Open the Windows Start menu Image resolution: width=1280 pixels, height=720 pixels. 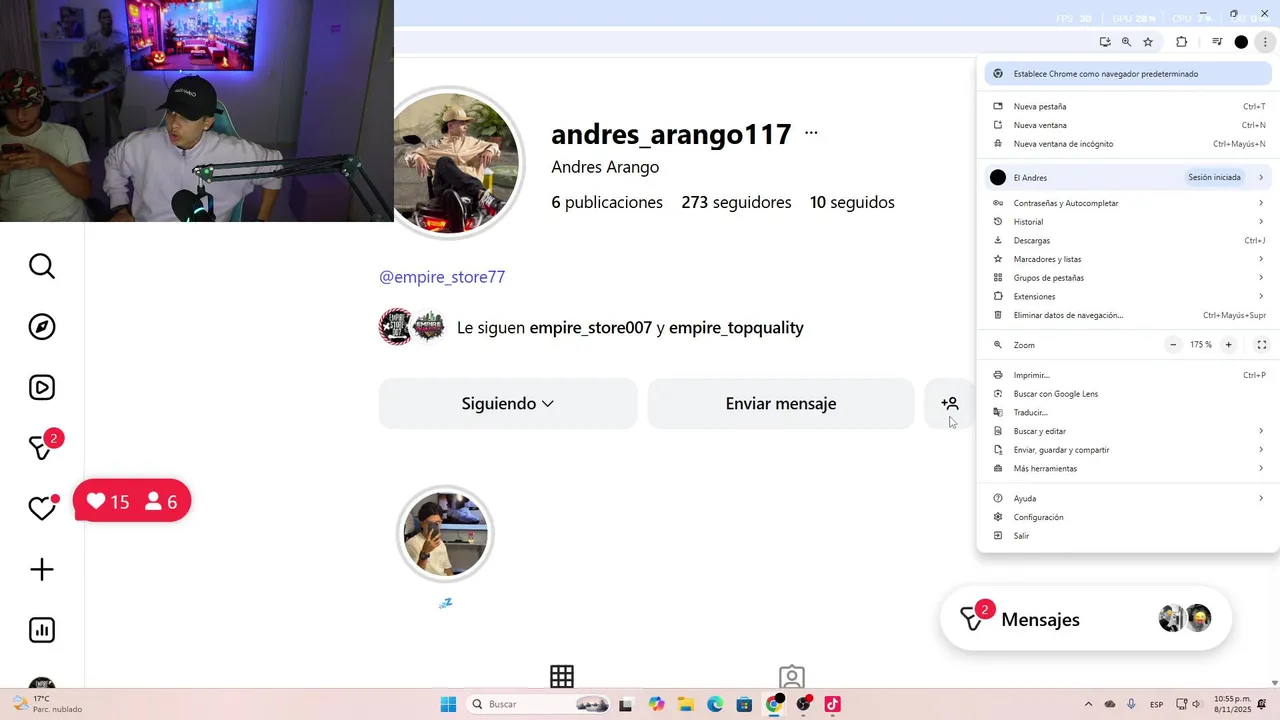(448, 704)
